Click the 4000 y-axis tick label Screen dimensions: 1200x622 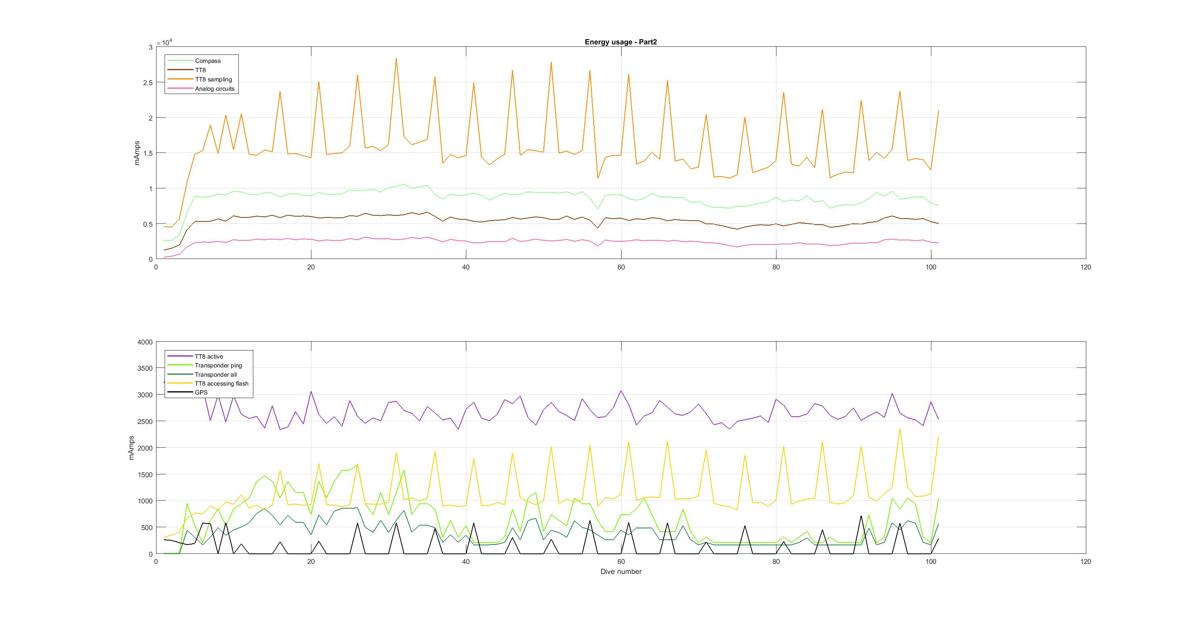(145, 342)
